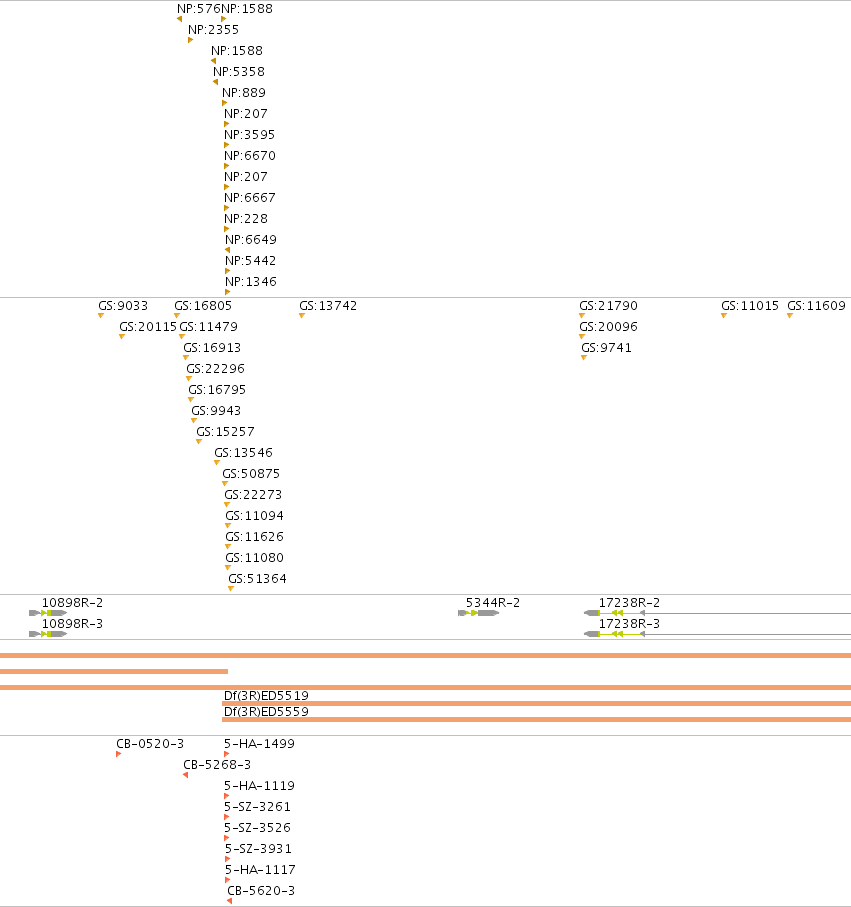Click the NP:889 insertion label
This screenshot has width=851, height=907.
[244, 93]
